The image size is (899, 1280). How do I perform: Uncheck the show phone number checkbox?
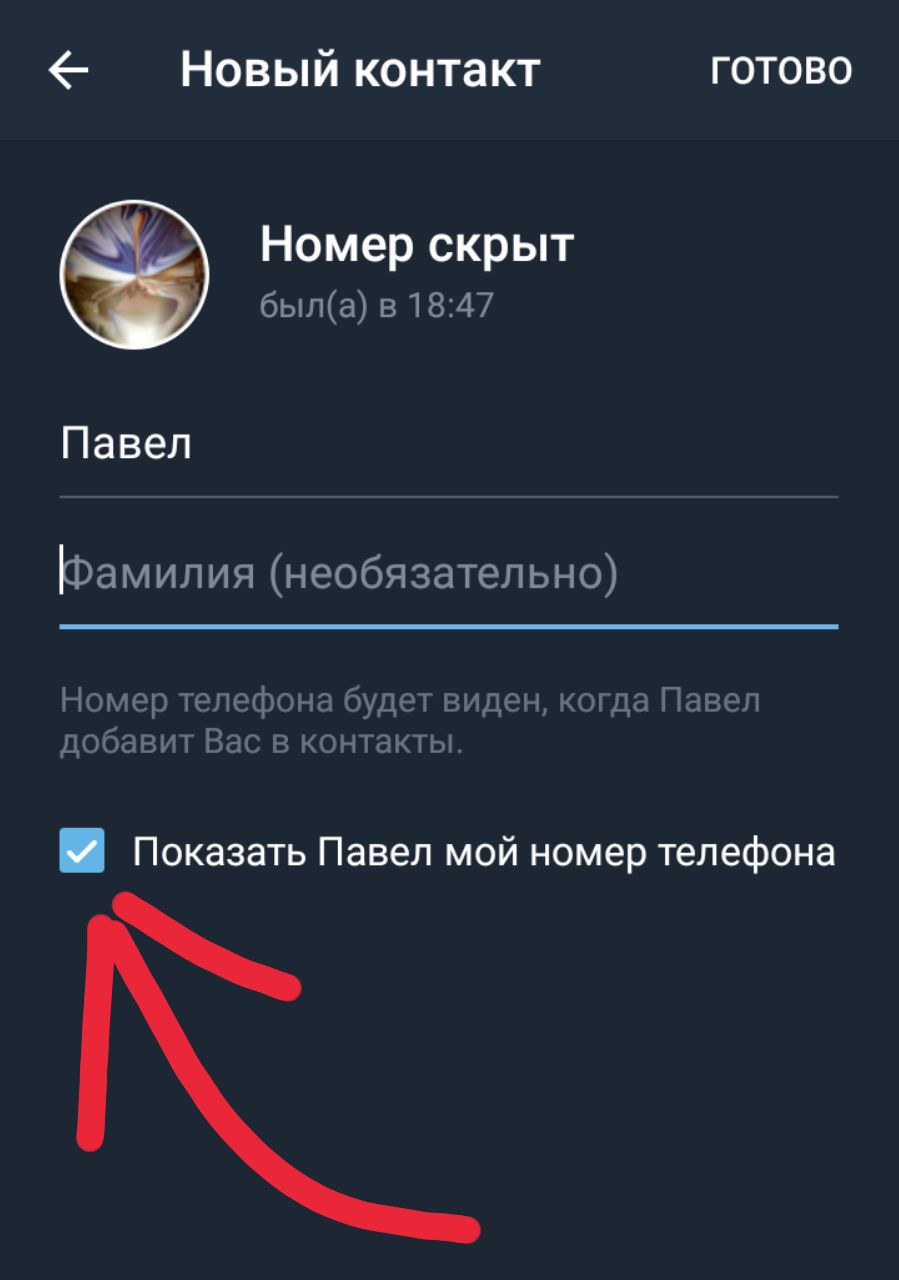(82, 851)
